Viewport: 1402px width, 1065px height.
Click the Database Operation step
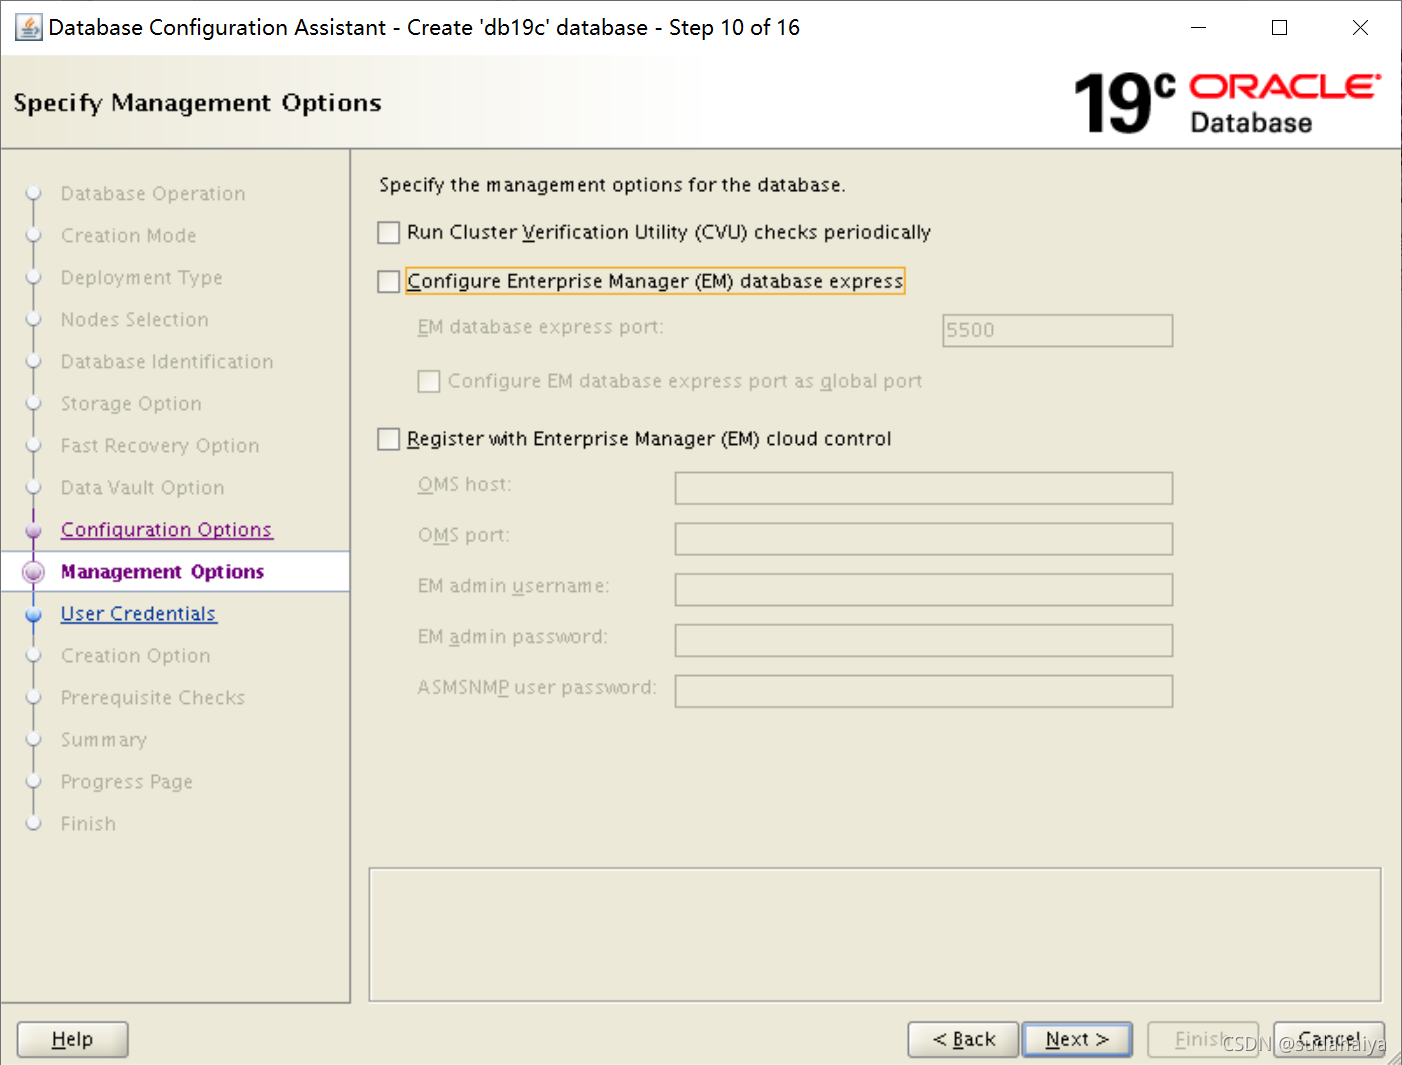[x=153, y=194]
